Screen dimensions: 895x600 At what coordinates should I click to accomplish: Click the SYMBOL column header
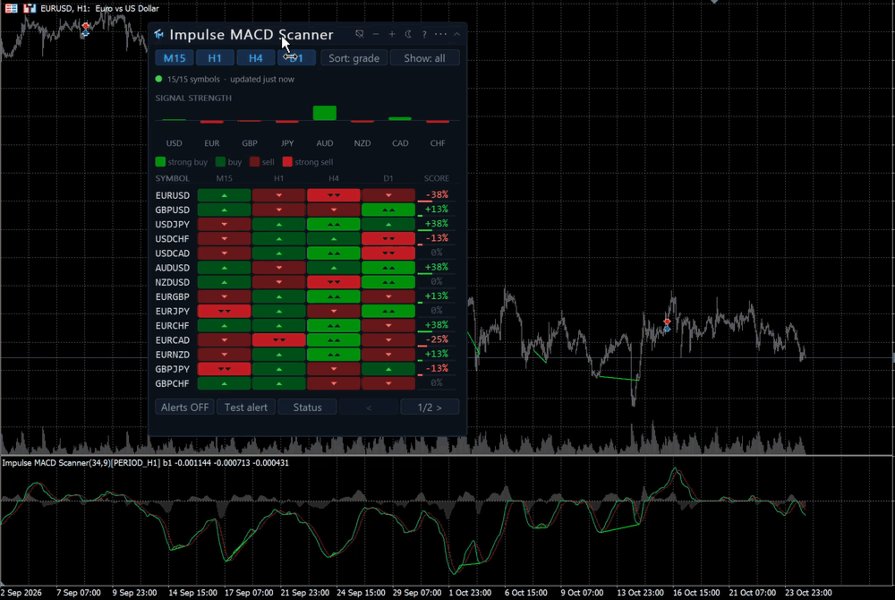pyautogui.click(x=172, y=179)
